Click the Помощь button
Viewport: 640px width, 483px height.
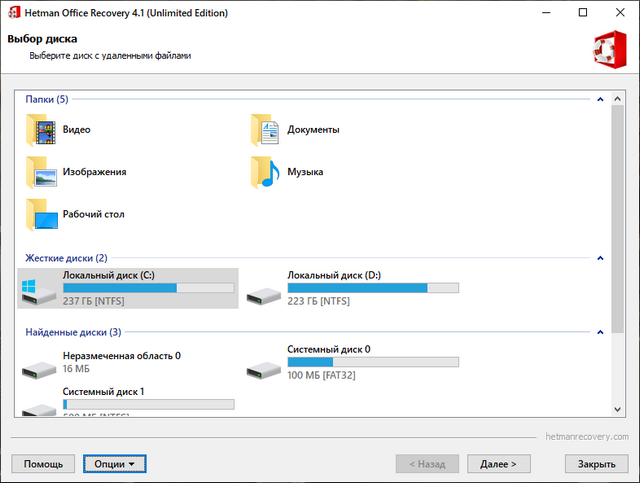(x=43, y=464)
